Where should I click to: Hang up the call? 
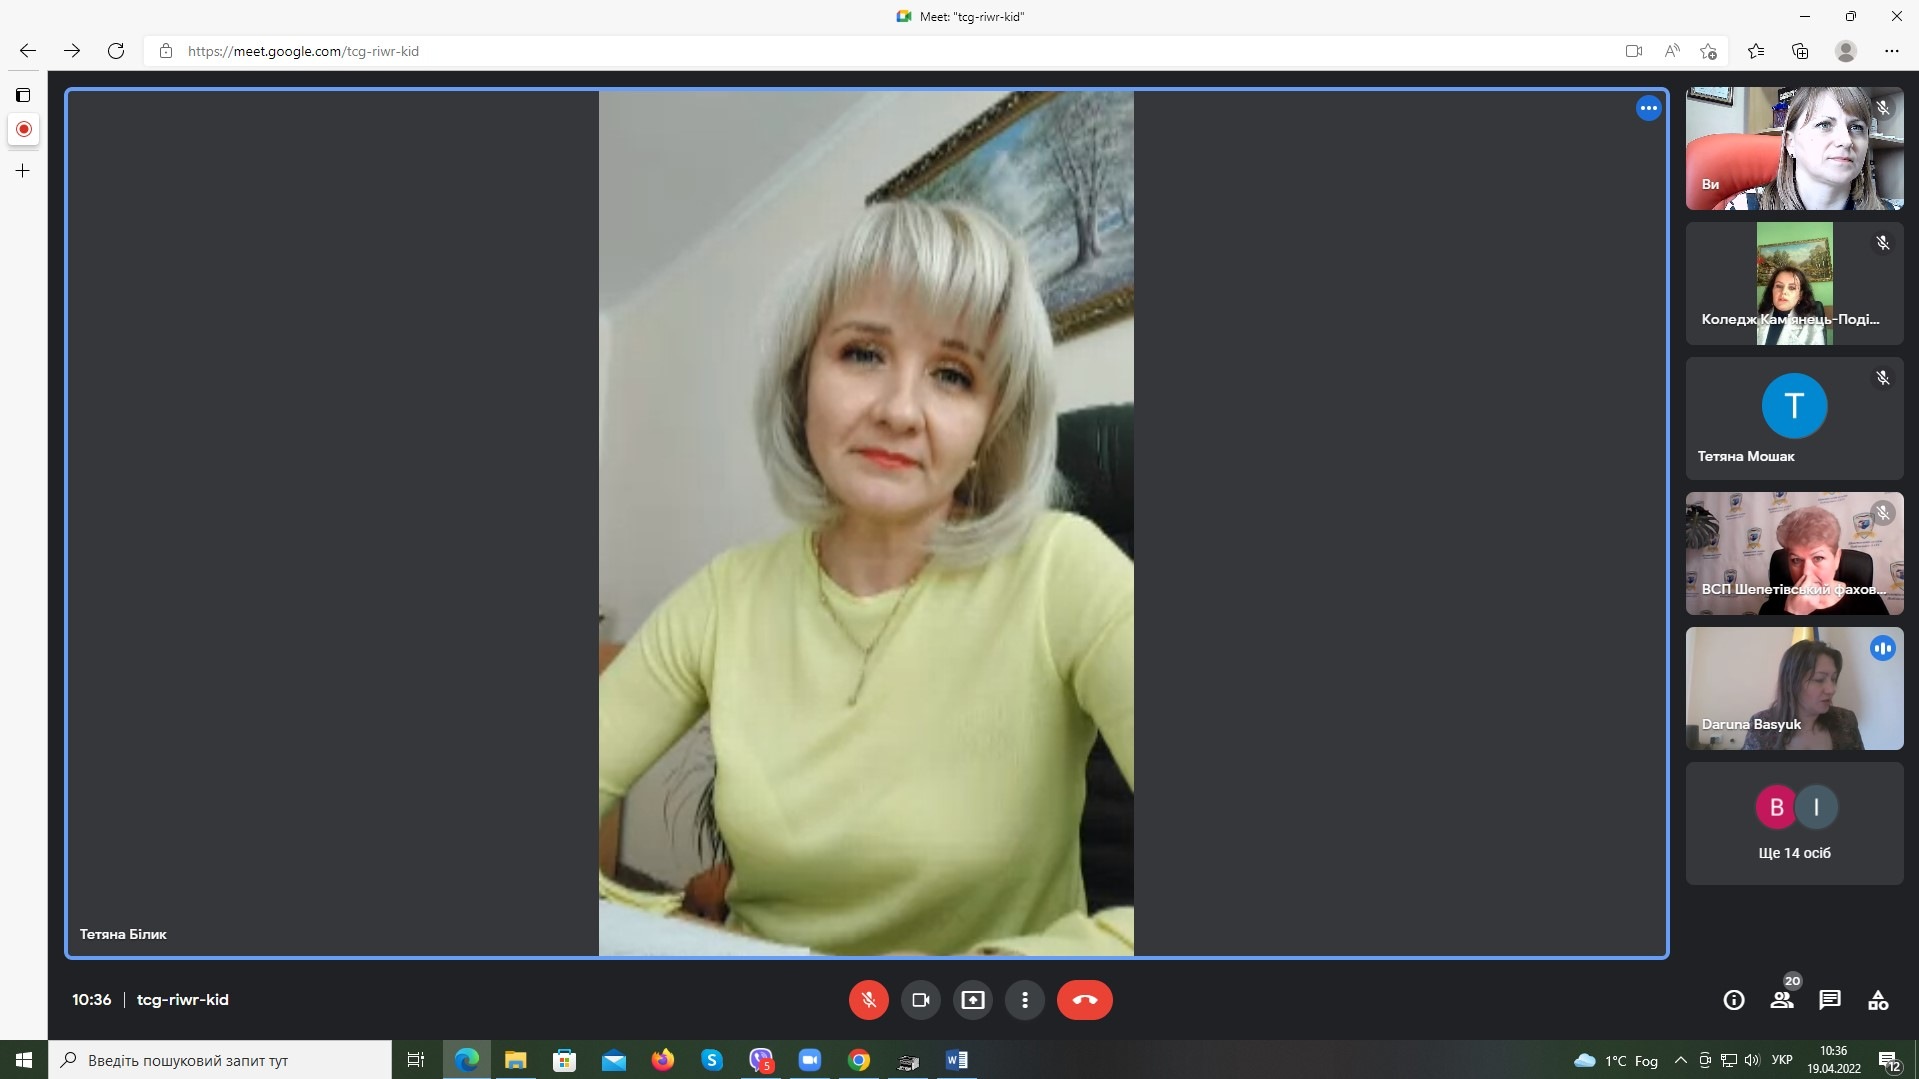pos(1084,999)
